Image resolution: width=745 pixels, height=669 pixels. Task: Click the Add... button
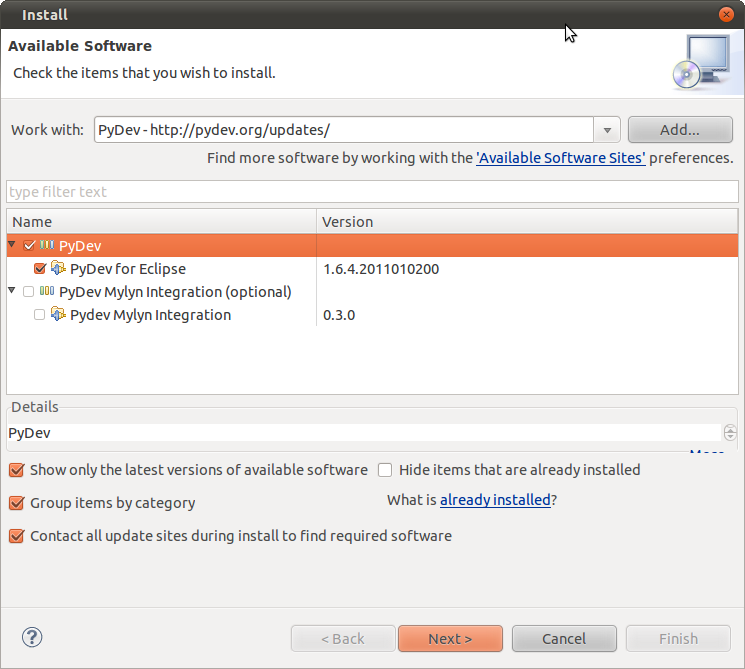[x=680, y=130]
